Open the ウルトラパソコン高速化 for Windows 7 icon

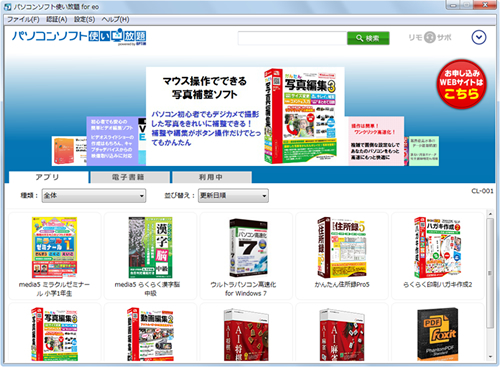click(248, 247)
